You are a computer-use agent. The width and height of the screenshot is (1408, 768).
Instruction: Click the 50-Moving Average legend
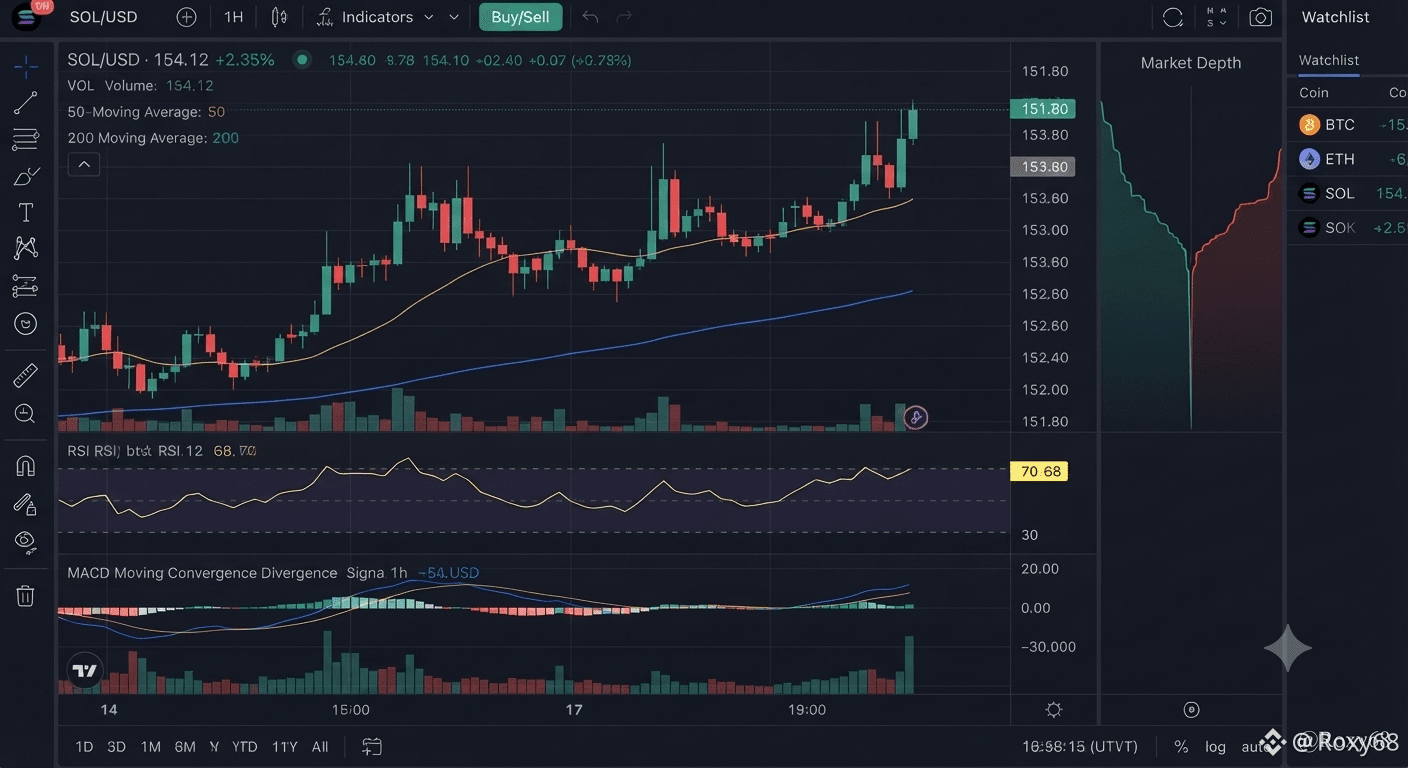point(146,112)
